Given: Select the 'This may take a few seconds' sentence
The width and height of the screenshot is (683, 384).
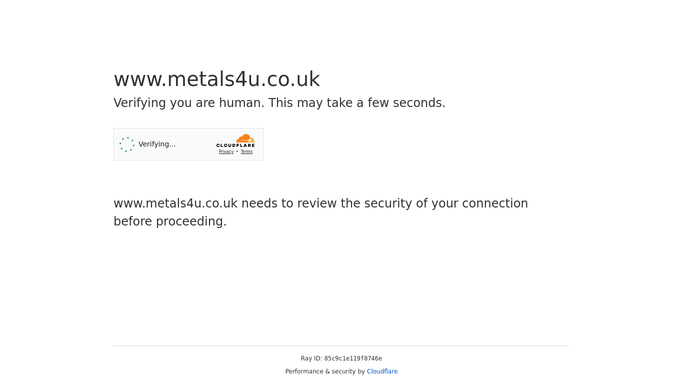Looking at the screenshot, I should (x=357, y=103).
